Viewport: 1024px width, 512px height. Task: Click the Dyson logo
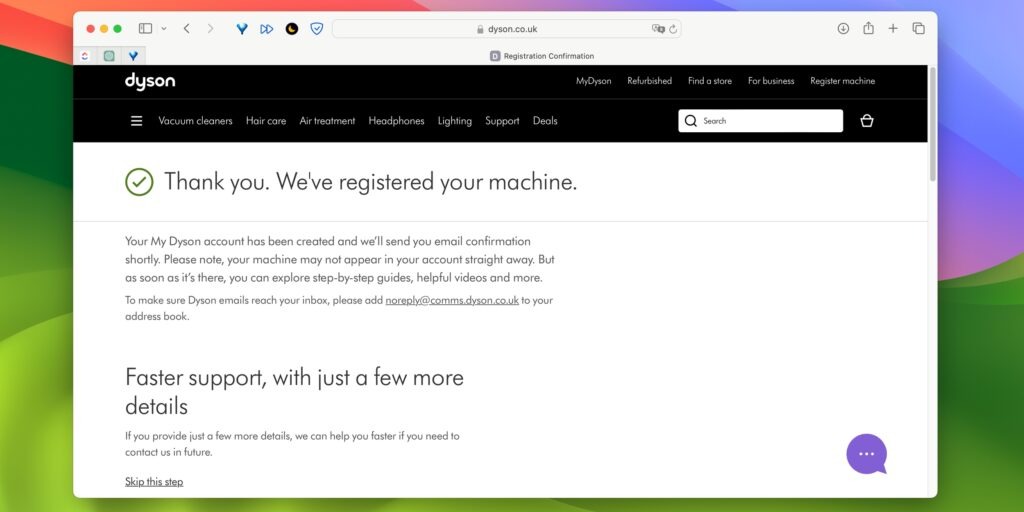[150, 81]
